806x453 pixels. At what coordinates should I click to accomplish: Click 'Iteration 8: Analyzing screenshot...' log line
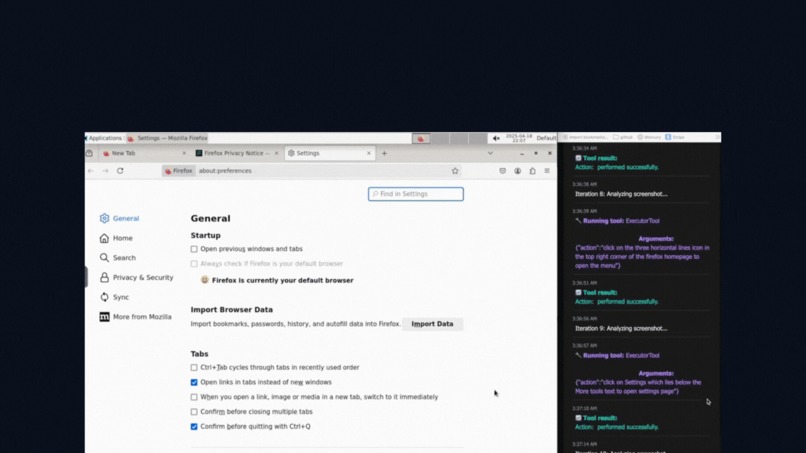pyautogui.click(x=621, y=194)
